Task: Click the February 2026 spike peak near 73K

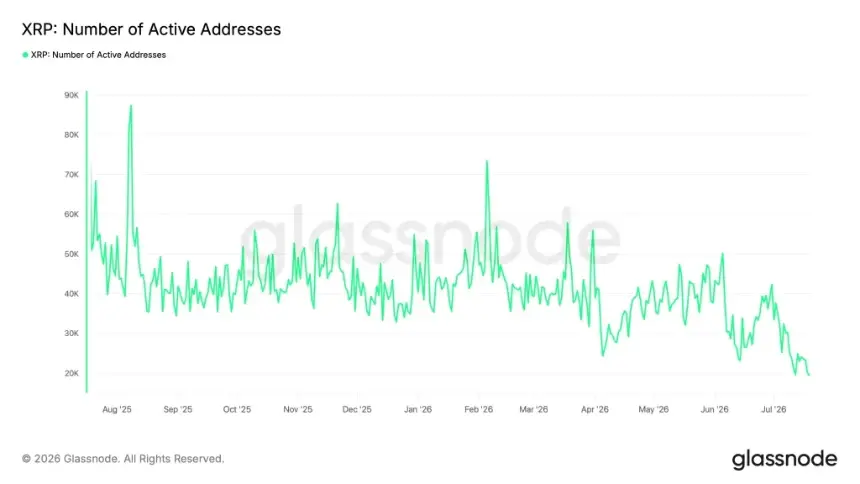Action: [486, 161]
